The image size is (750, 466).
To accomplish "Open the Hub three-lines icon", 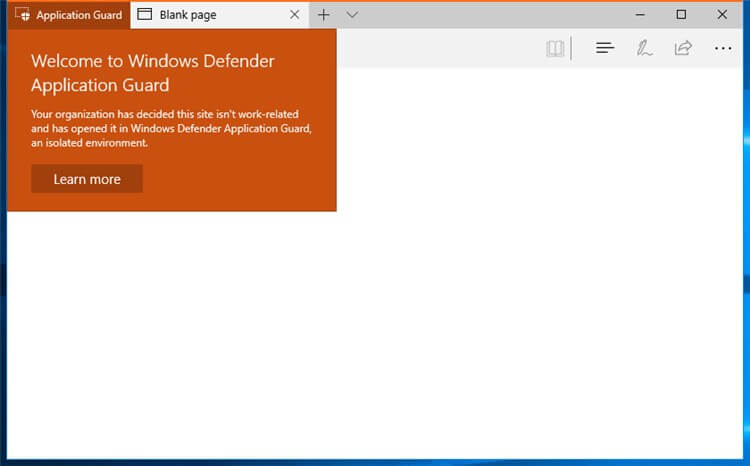I will coord(605,48).
